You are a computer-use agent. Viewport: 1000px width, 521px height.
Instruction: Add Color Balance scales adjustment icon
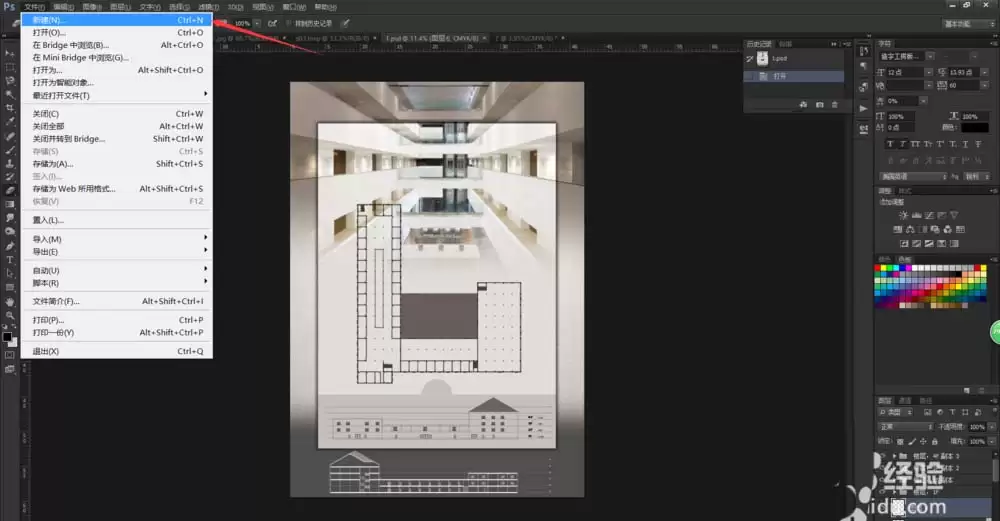910,230
